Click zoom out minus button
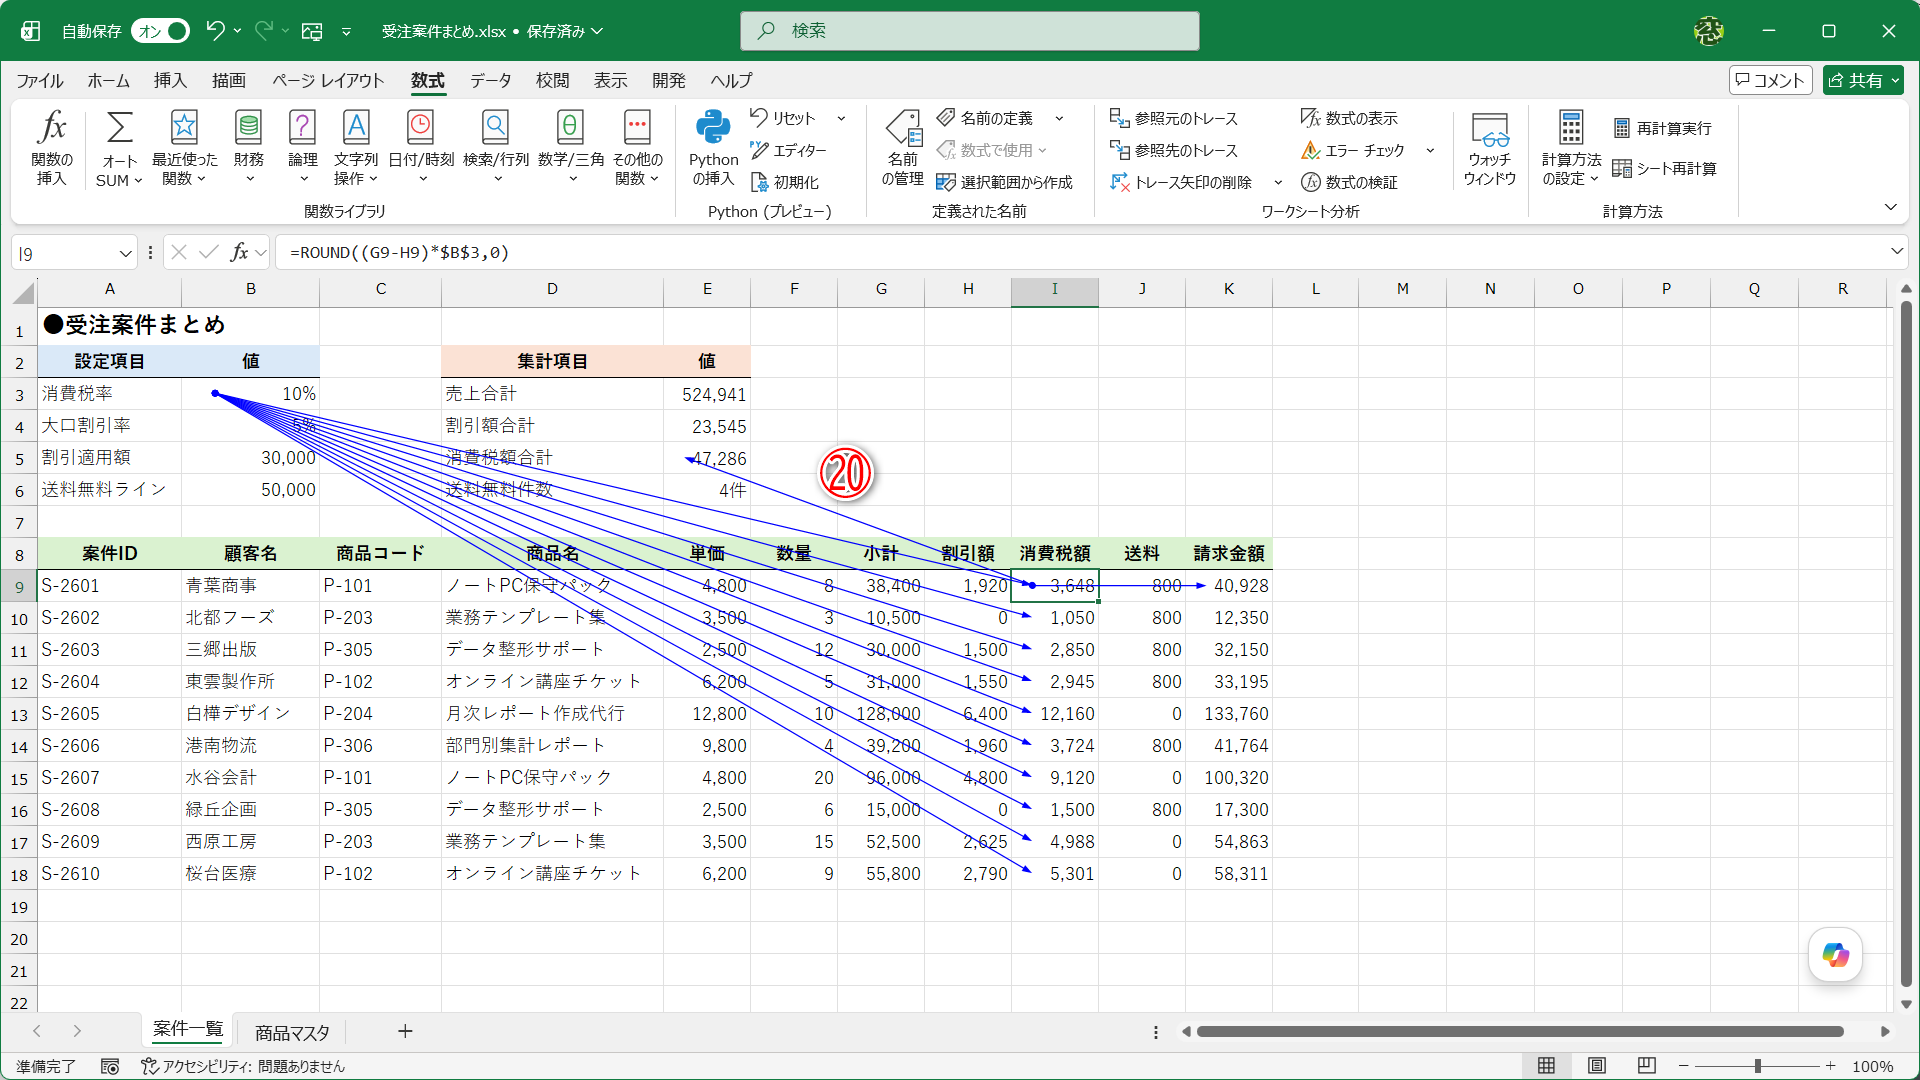The height and width of the screenshot is (1080, 1920). click(x=1684, y=1066)
